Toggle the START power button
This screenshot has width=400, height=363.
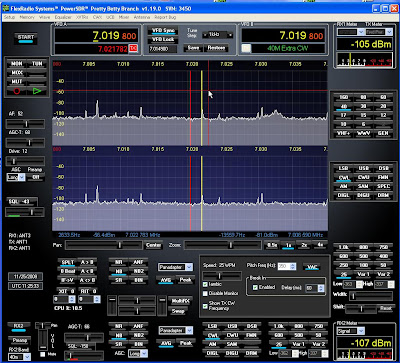click(26, 38)
